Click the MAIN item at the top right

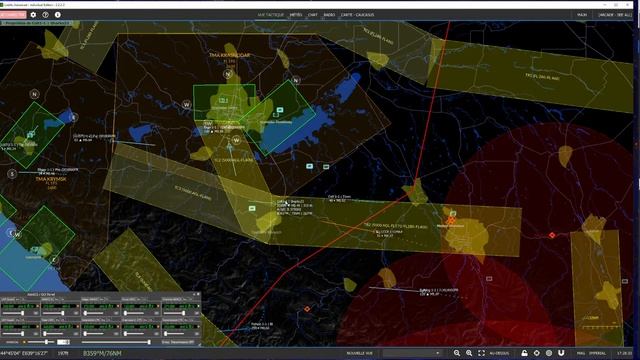click(582, 15)
